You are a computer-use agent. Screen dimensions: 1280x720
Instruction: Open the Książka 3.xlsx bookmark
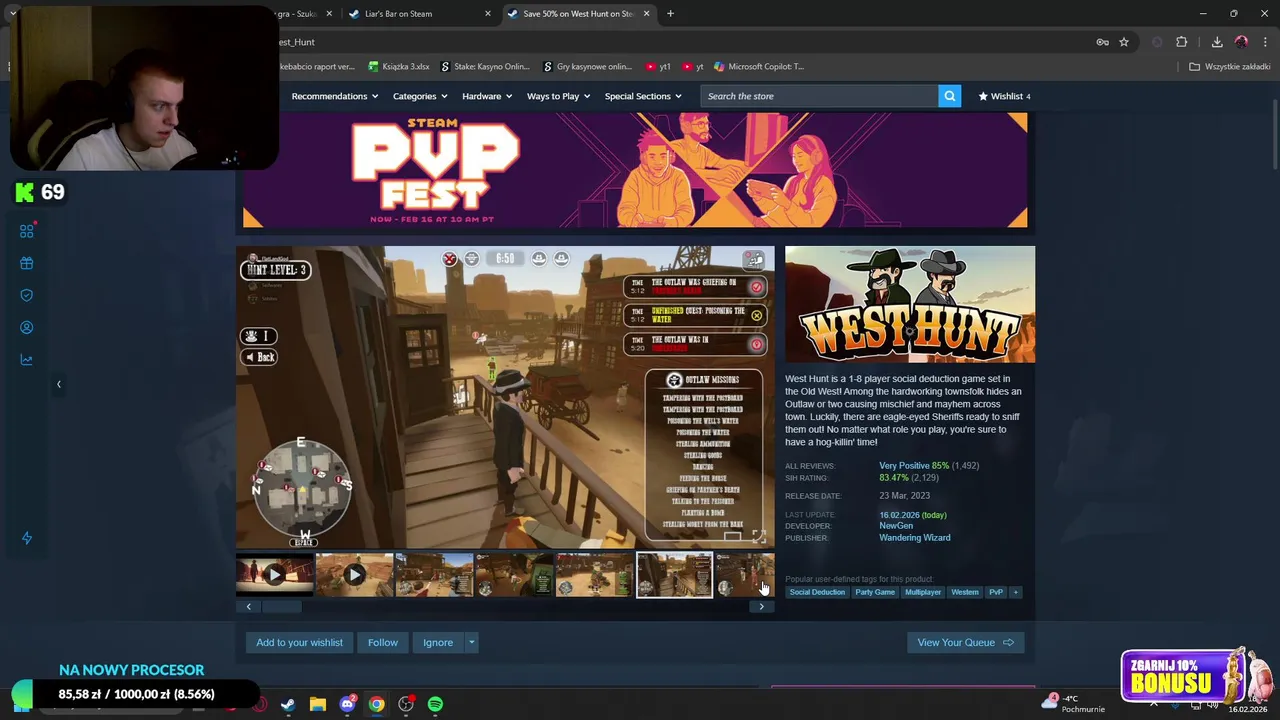point(399,67)
